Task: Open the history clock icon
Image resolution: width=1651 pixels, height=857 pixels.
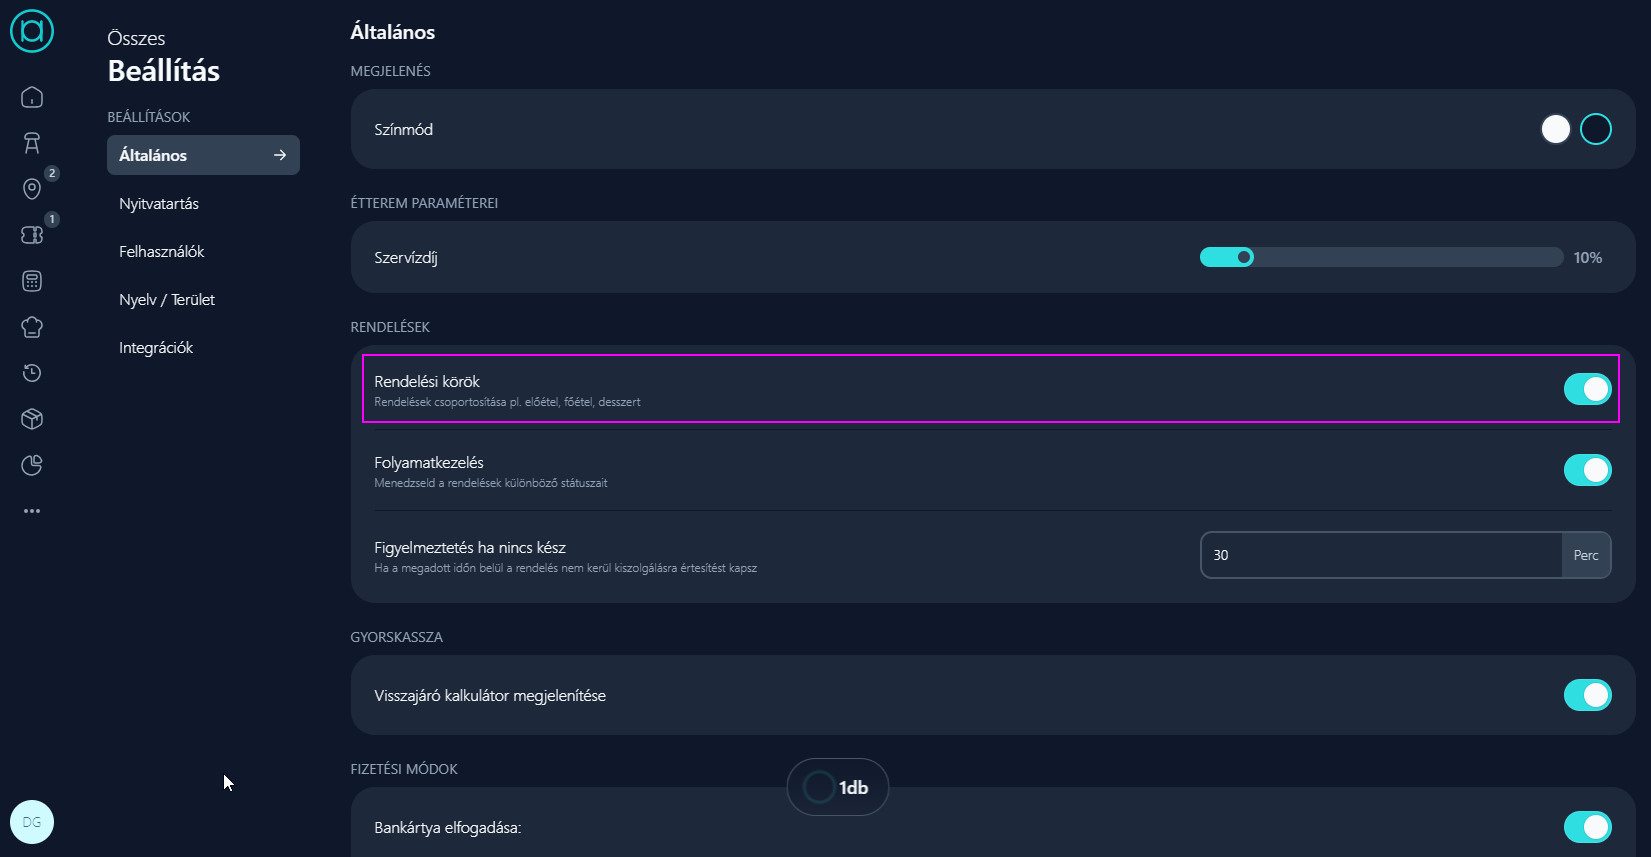Action: click(x=32, y=373)
